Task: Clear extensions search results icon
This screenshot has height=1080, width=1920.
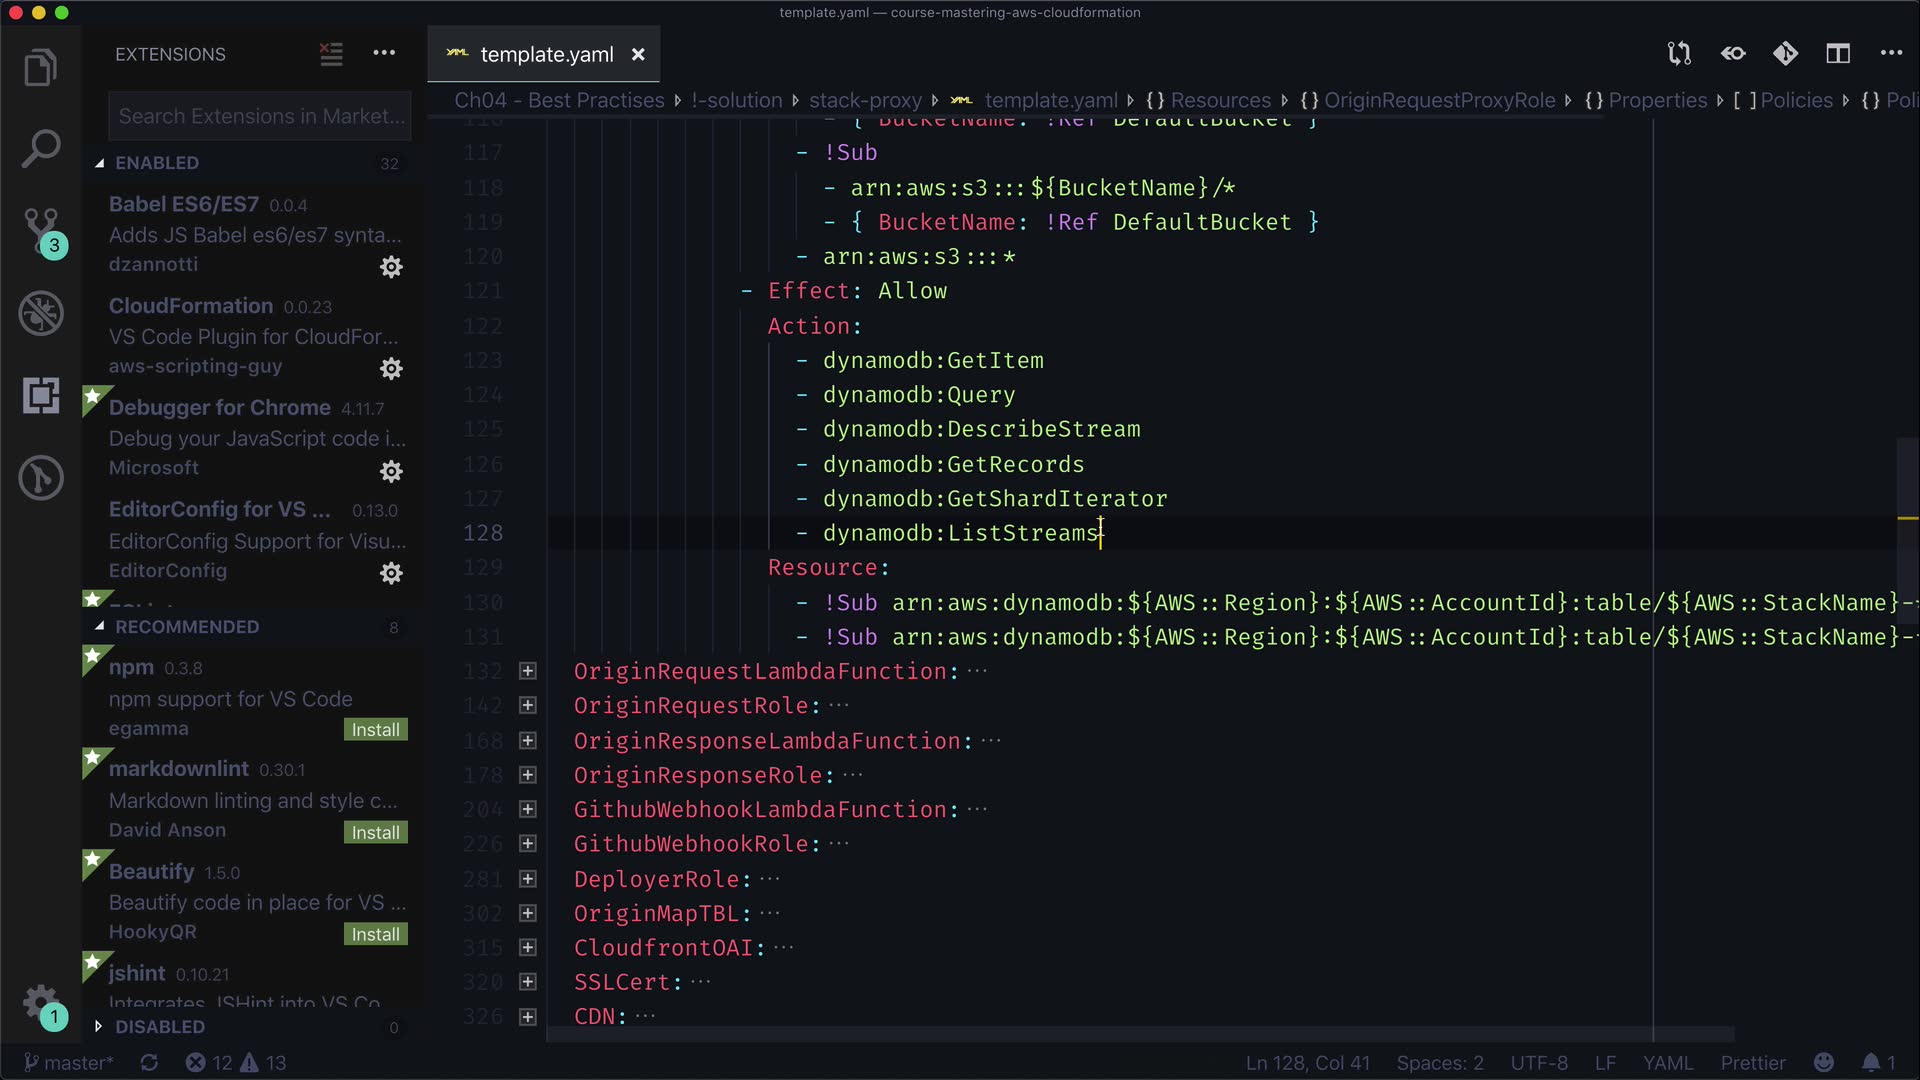Action: 331,54
